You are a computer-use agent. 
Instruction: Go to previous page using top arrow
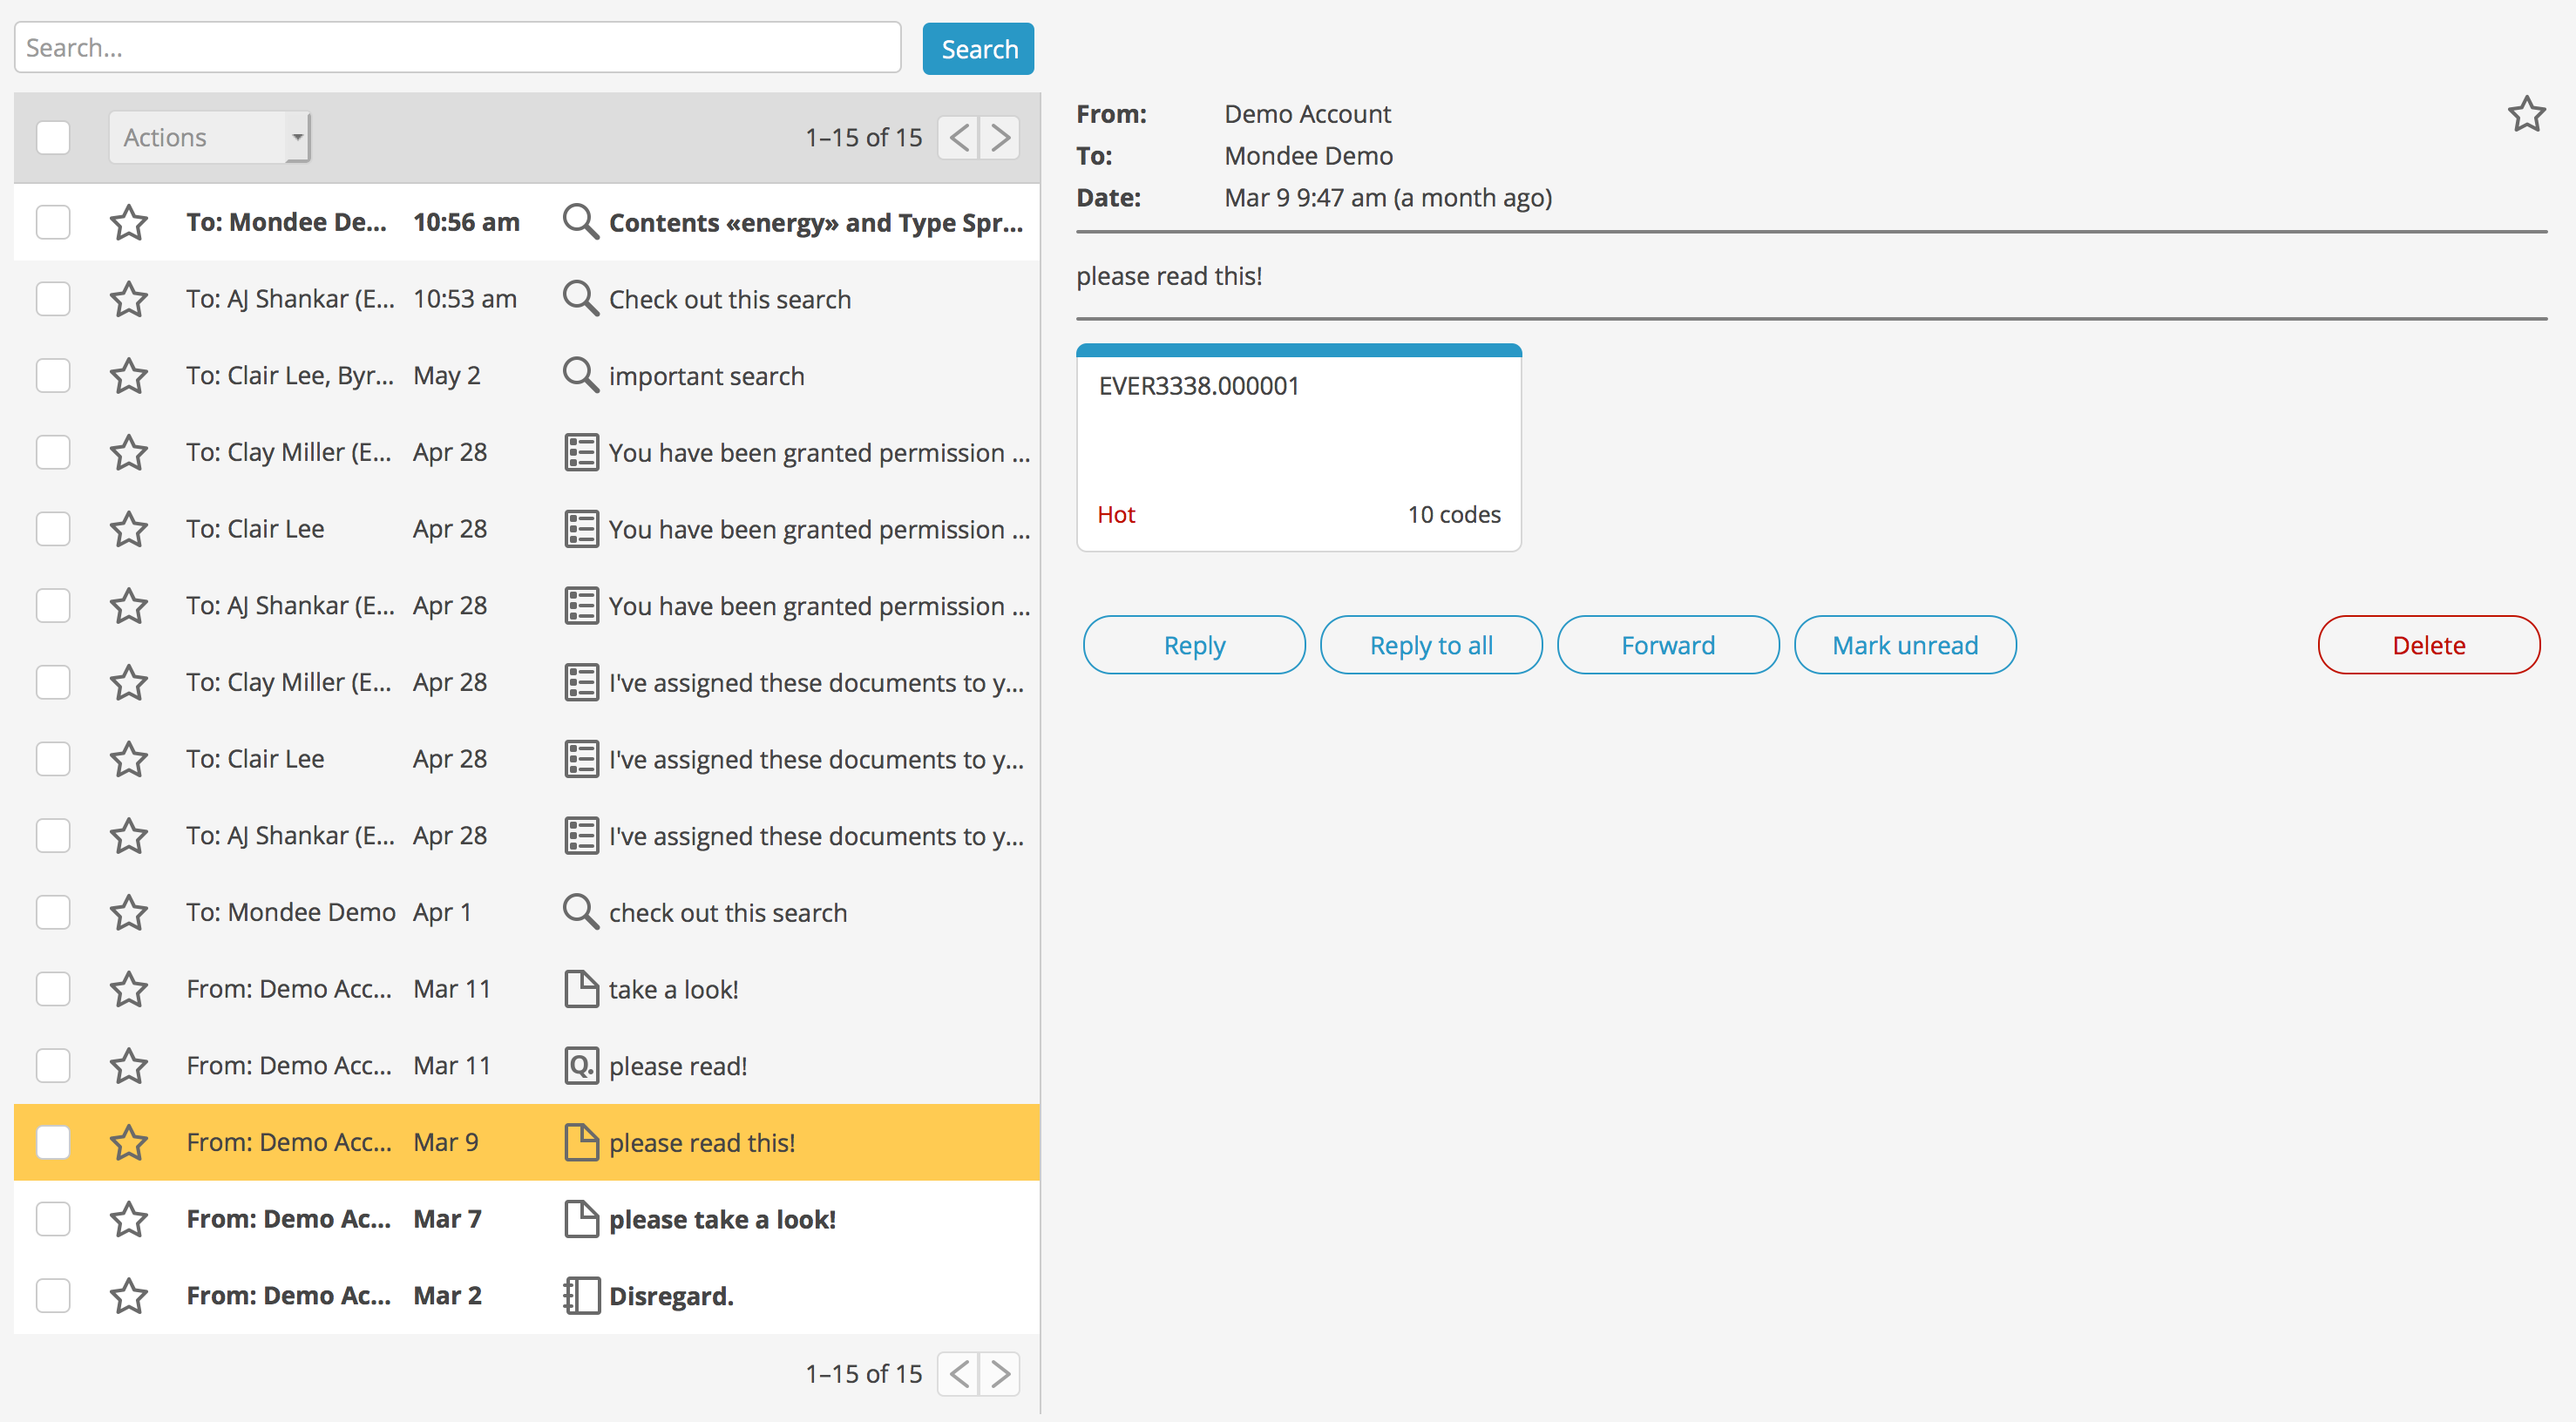point(958,137)
